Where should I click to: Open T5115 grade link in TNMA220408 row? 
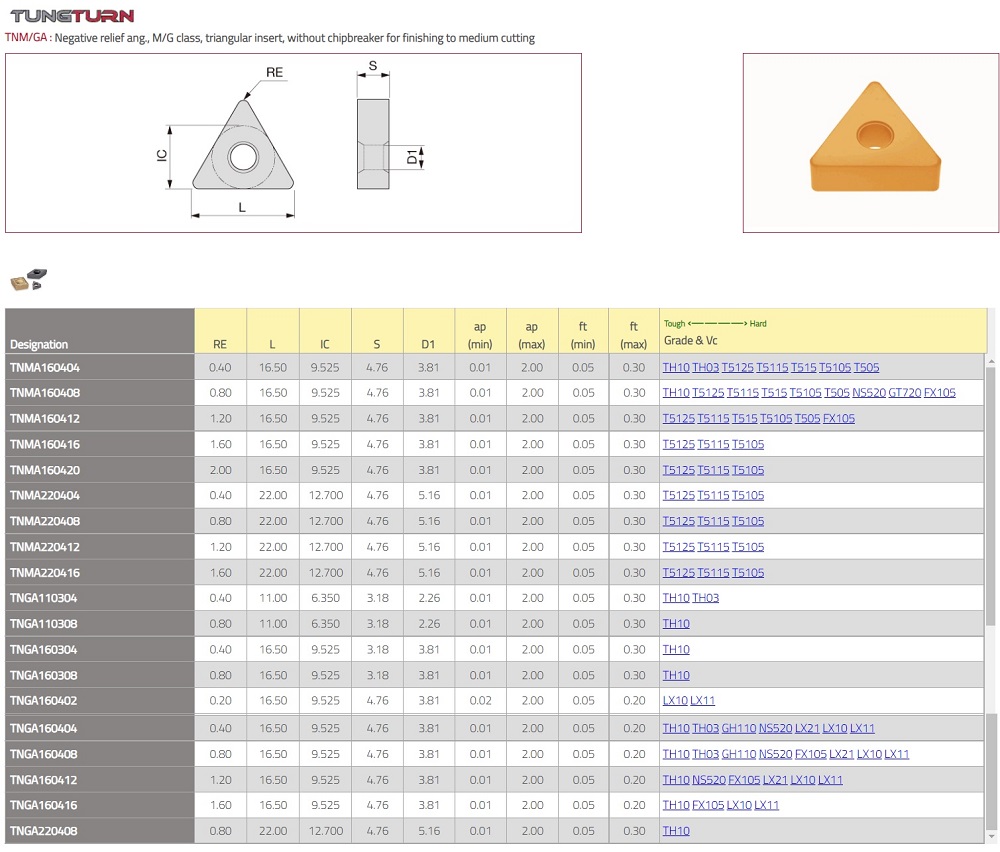click(713, 521)
